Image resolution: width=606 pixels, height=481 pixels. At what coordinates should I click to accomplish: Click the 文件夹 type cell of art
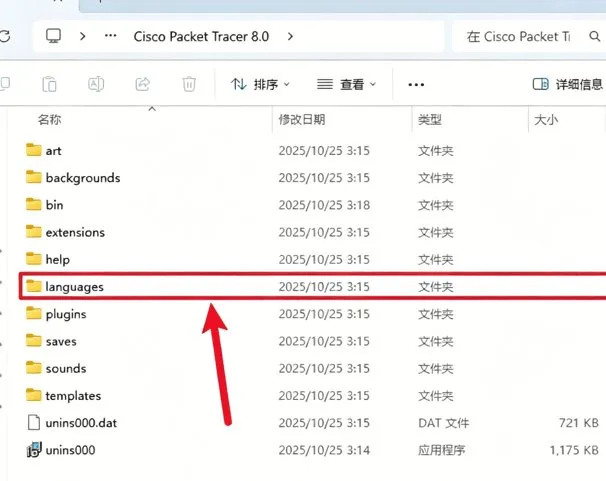click(x=436, y=151)
